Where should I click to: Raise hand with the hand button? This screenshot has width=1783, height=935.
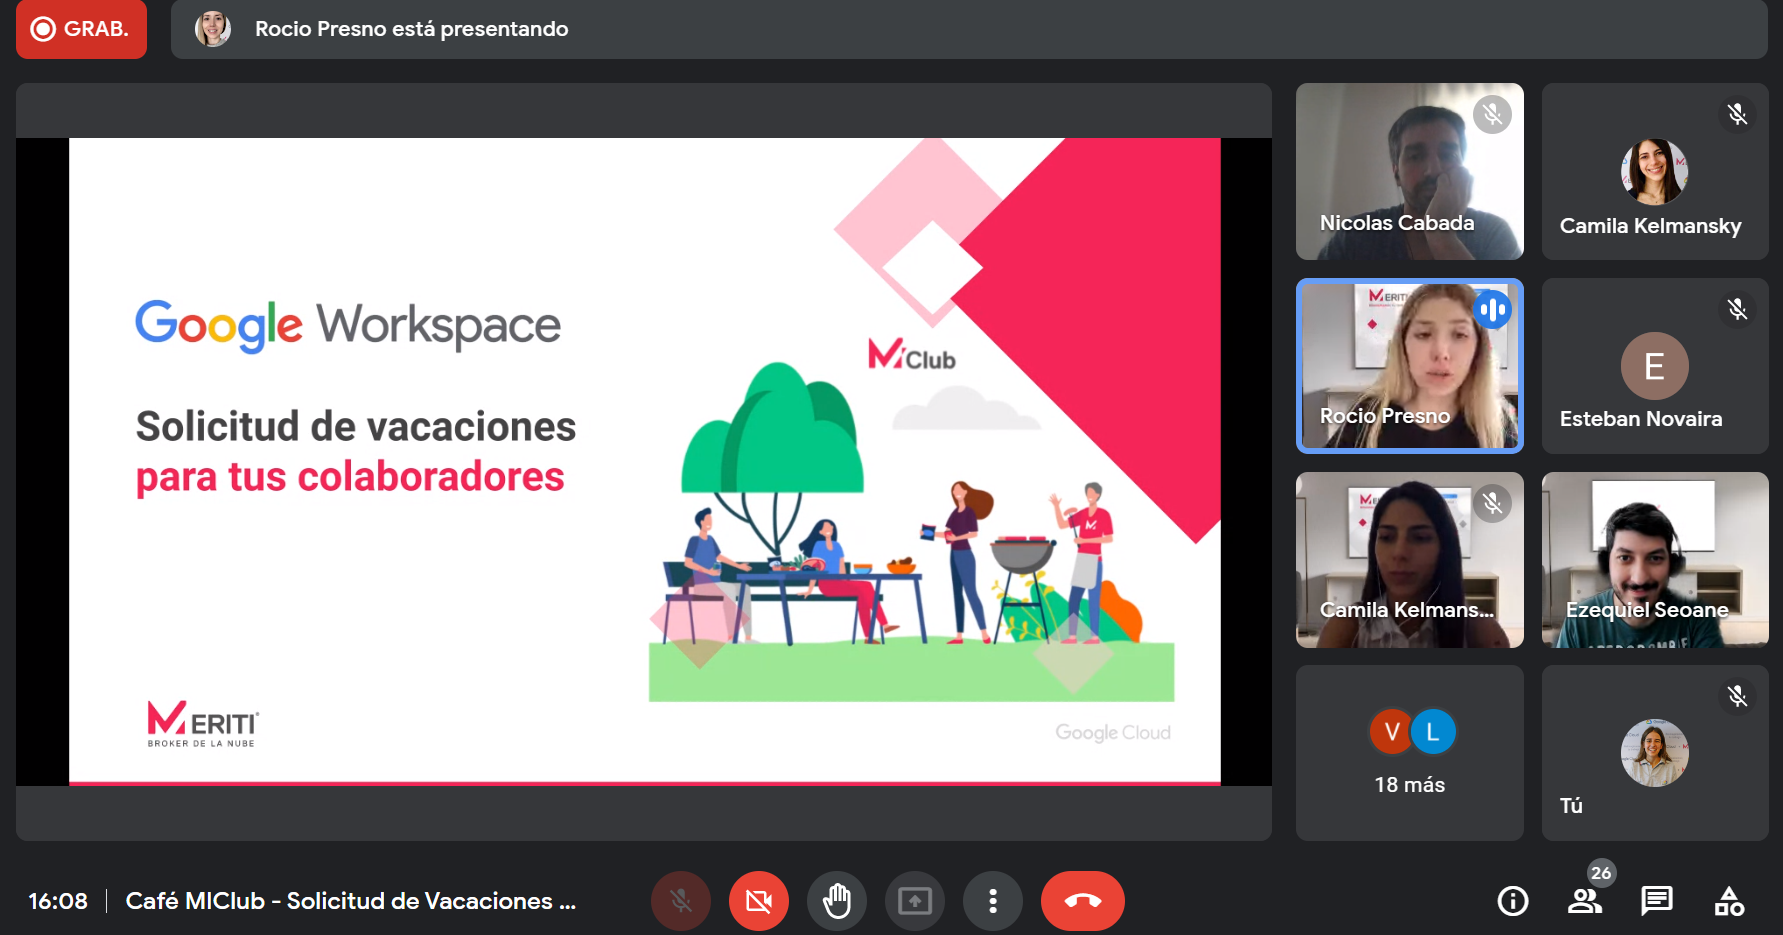[837, 901]
